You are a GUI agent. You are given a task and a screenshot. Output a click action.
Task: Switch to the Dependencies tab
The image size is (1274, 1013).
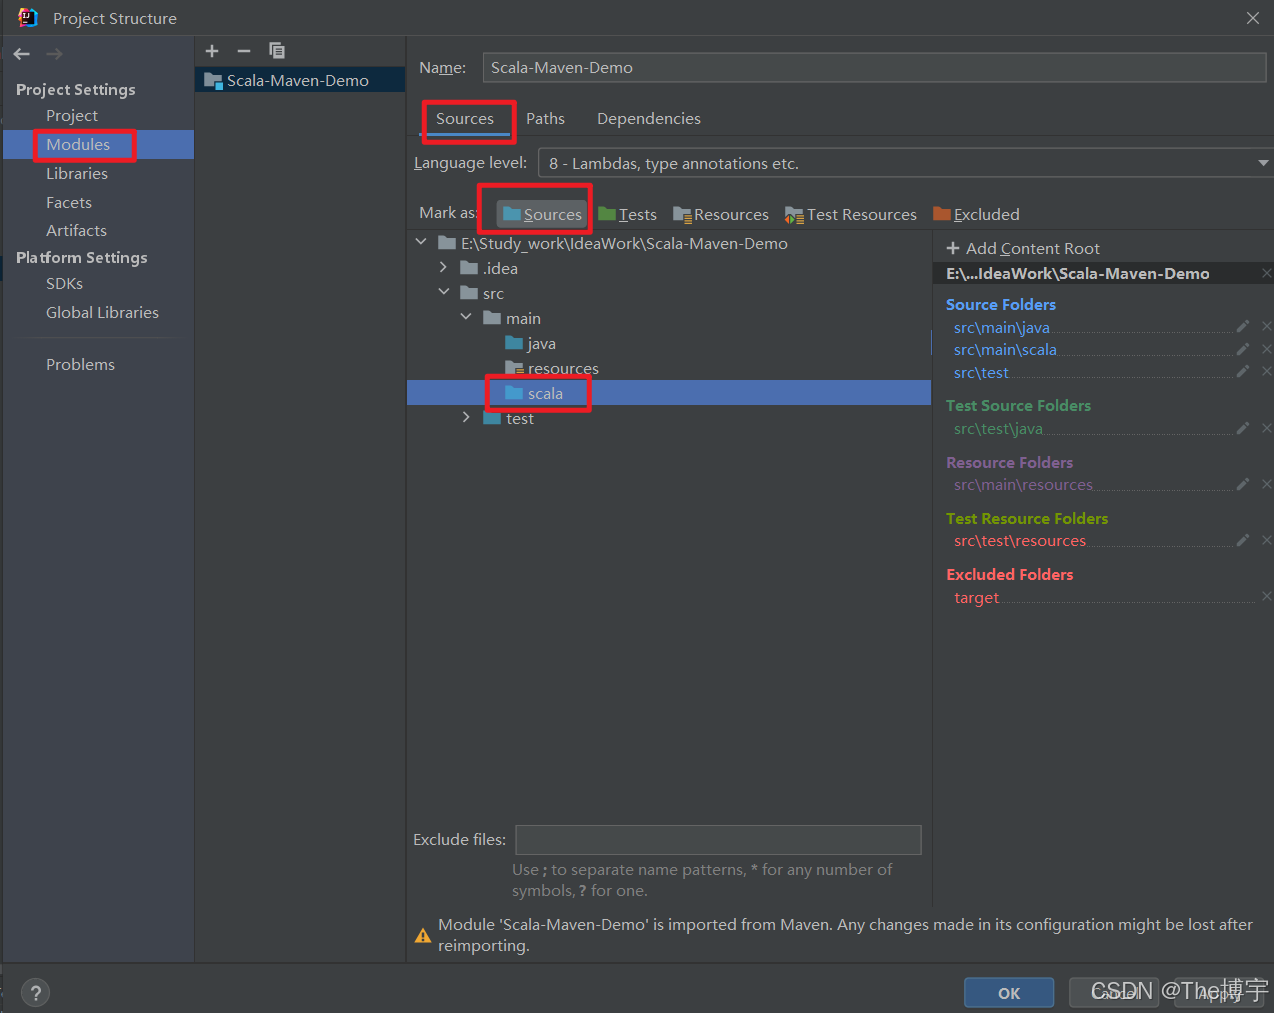point(649,119)
